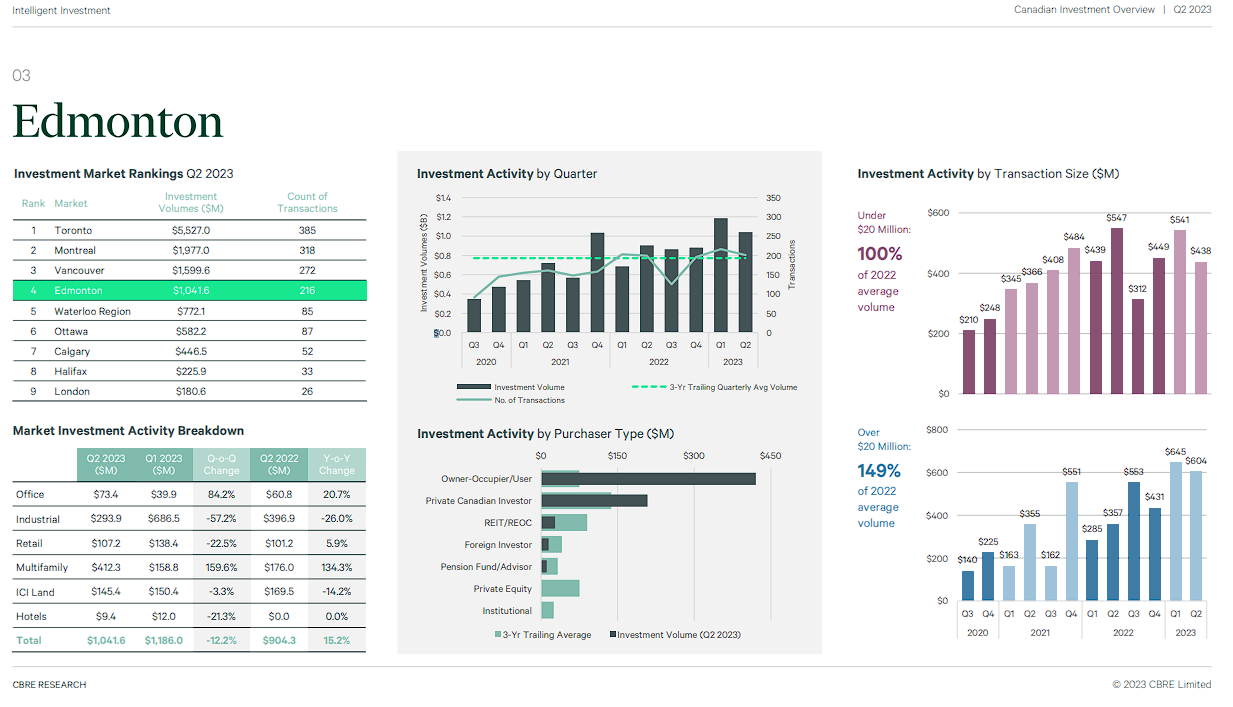Click the Total row label in breakdown table
Screen dimensions: 1233x707
[29, 640]
